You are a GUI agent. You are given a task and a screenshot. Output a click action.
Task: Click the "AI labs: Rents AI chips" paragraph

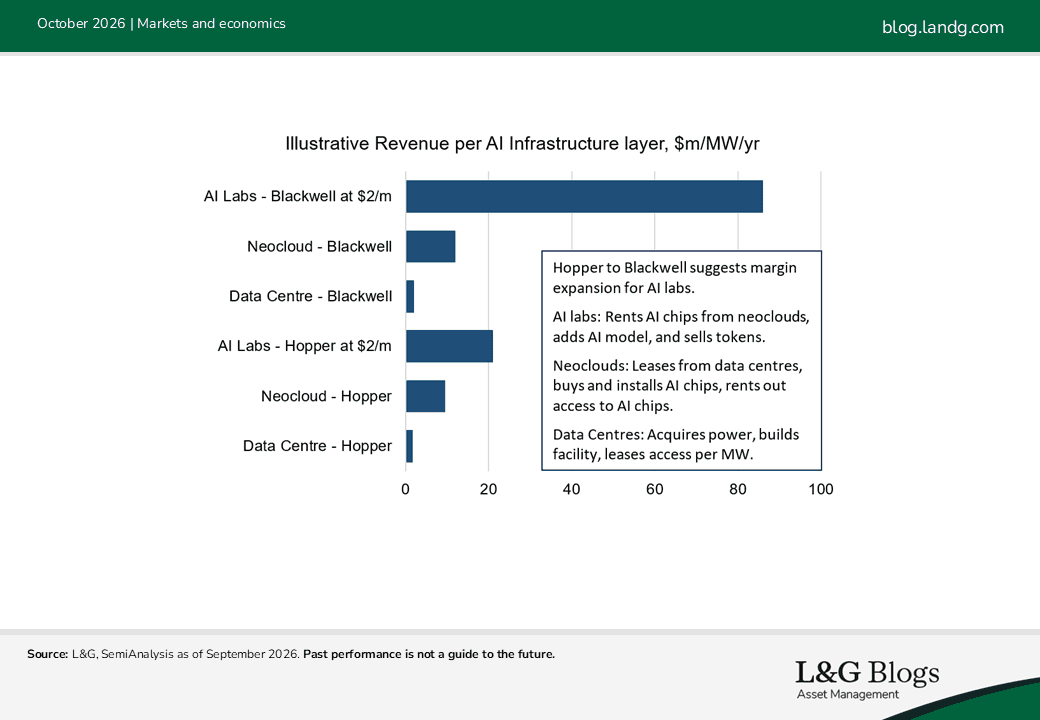(681, 327)
